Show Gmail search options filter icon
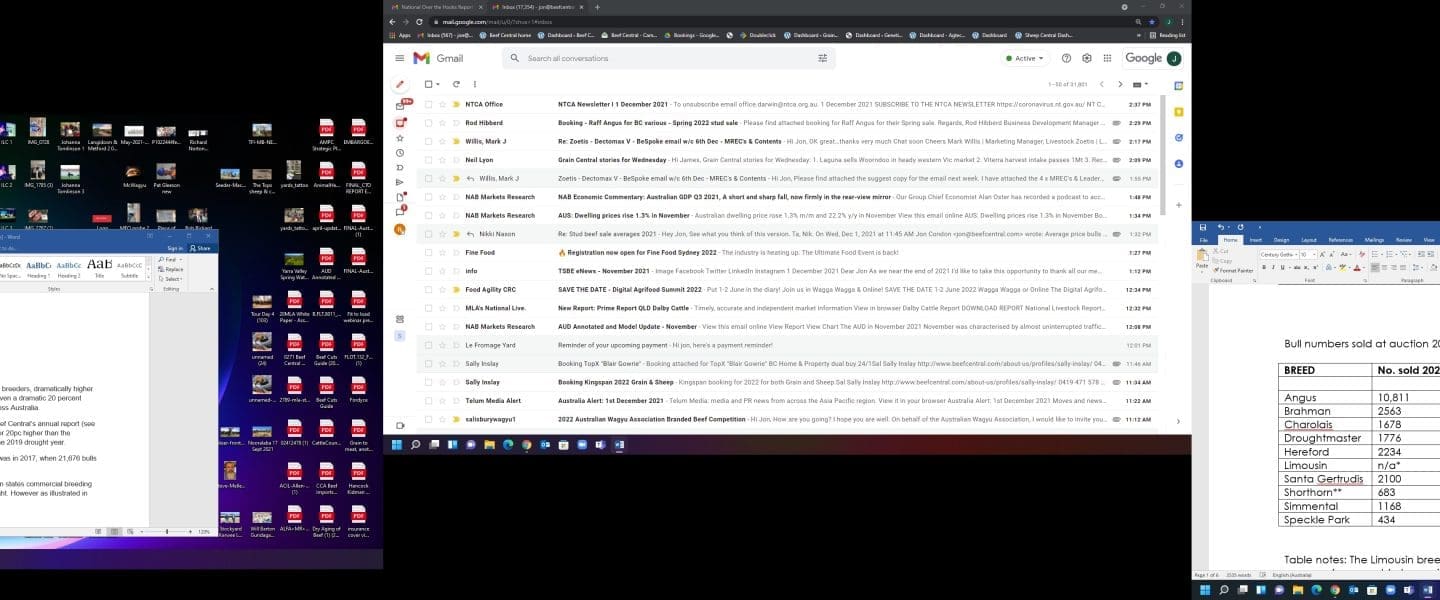The width and height of the screenshot is (1440, 600). (823, 58)
